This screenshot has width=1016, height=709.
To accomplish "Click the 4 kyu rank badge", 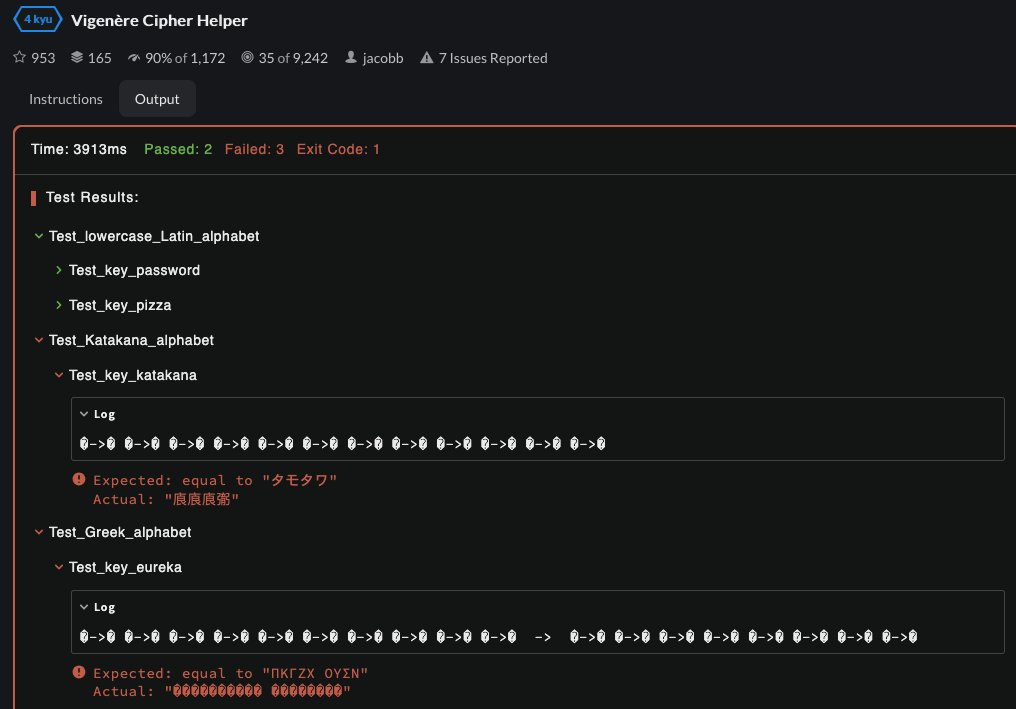I will [x=38, y=19].
